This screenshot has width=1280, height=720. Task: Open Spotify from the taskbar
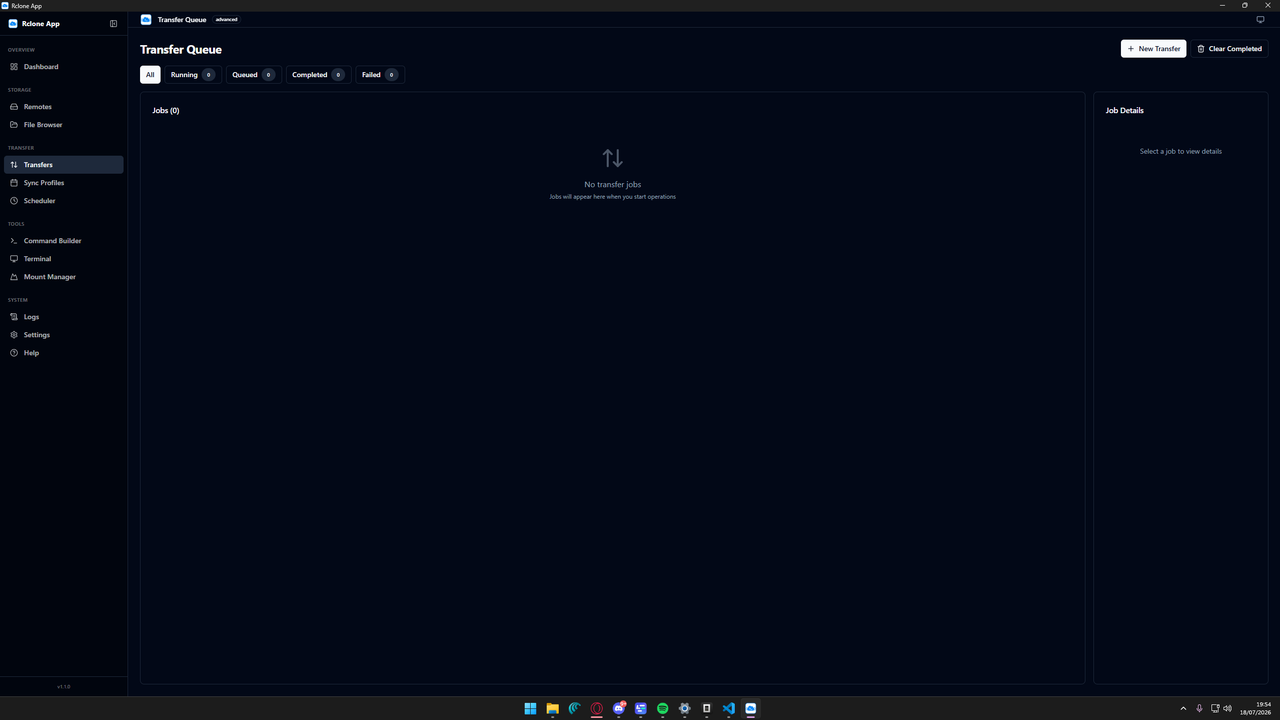point(662,708)
